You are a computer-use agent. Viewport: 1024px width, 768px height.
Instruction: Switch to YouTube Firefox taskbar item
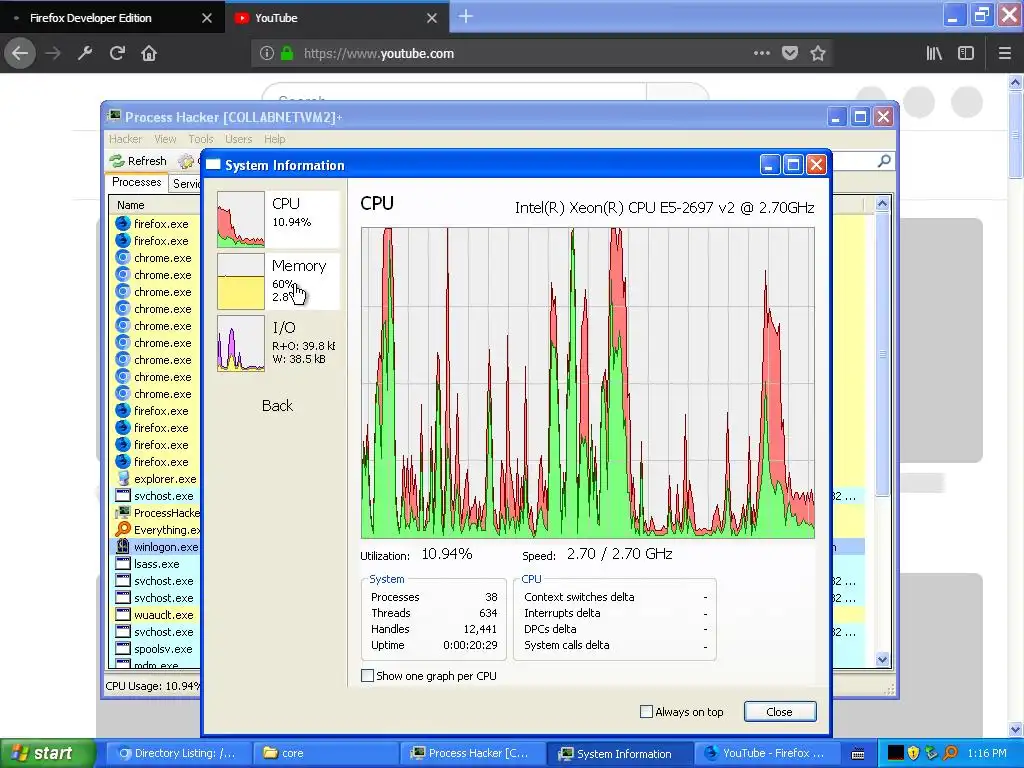(x=767, y=753)
